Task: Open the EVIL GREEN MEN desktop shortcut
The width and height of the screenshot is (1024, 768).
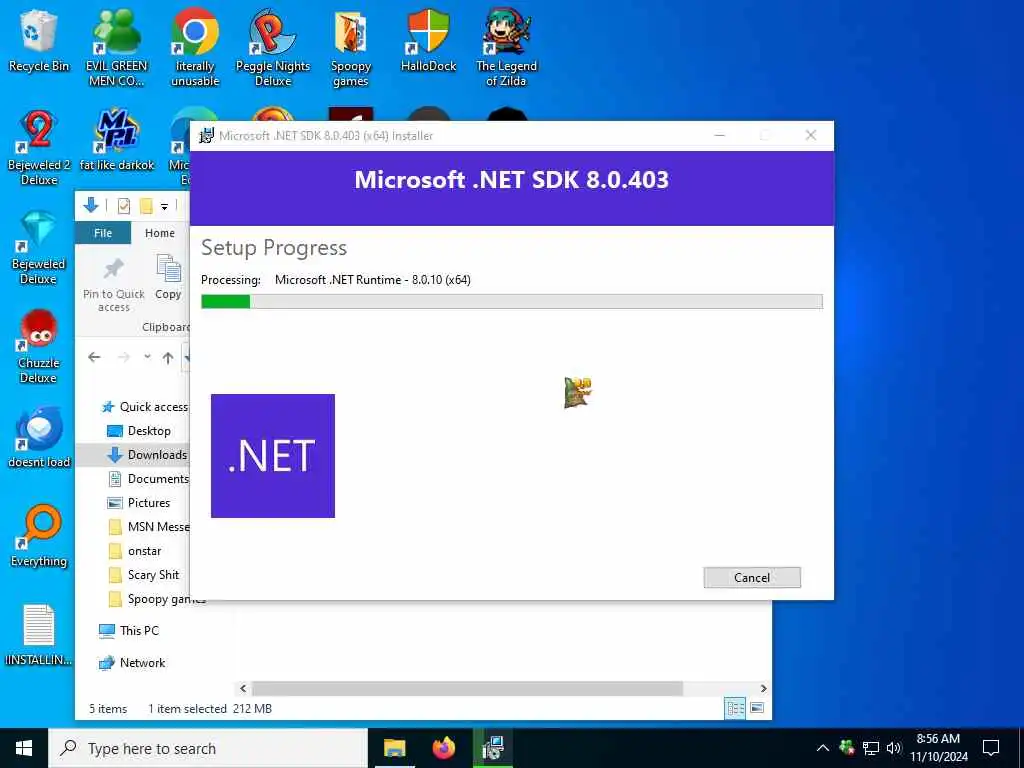Action: 117,47
